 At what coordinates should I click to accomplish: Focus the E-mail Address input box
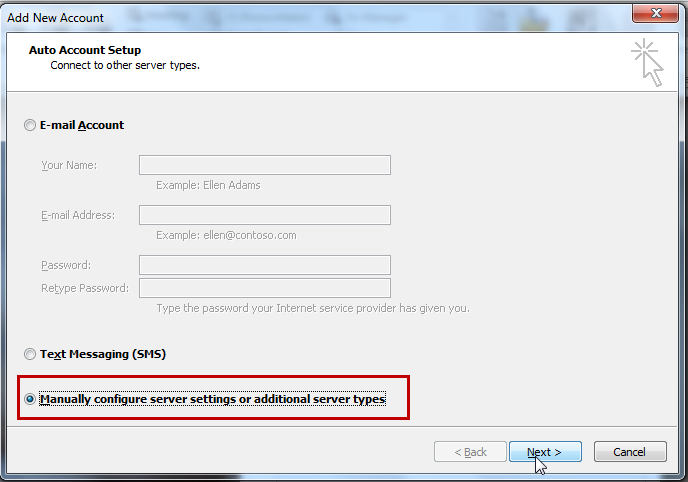pos(264,215)
